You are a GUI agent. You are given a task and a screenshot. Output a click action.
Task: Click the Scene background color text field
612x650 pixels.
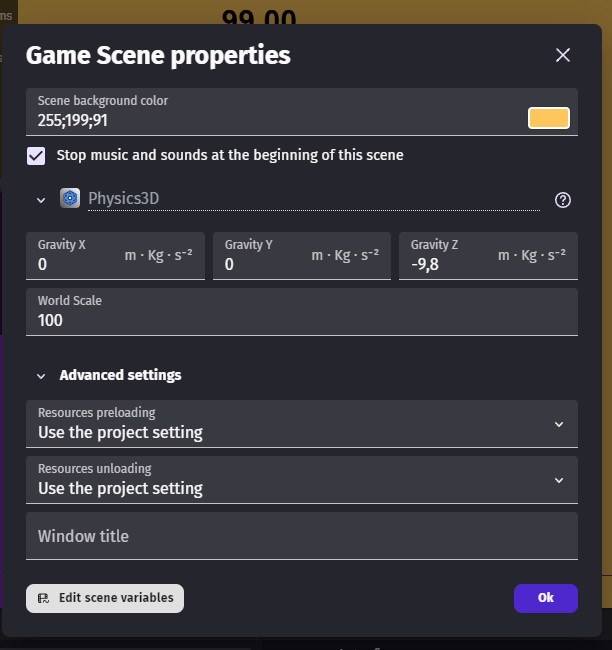270,121
